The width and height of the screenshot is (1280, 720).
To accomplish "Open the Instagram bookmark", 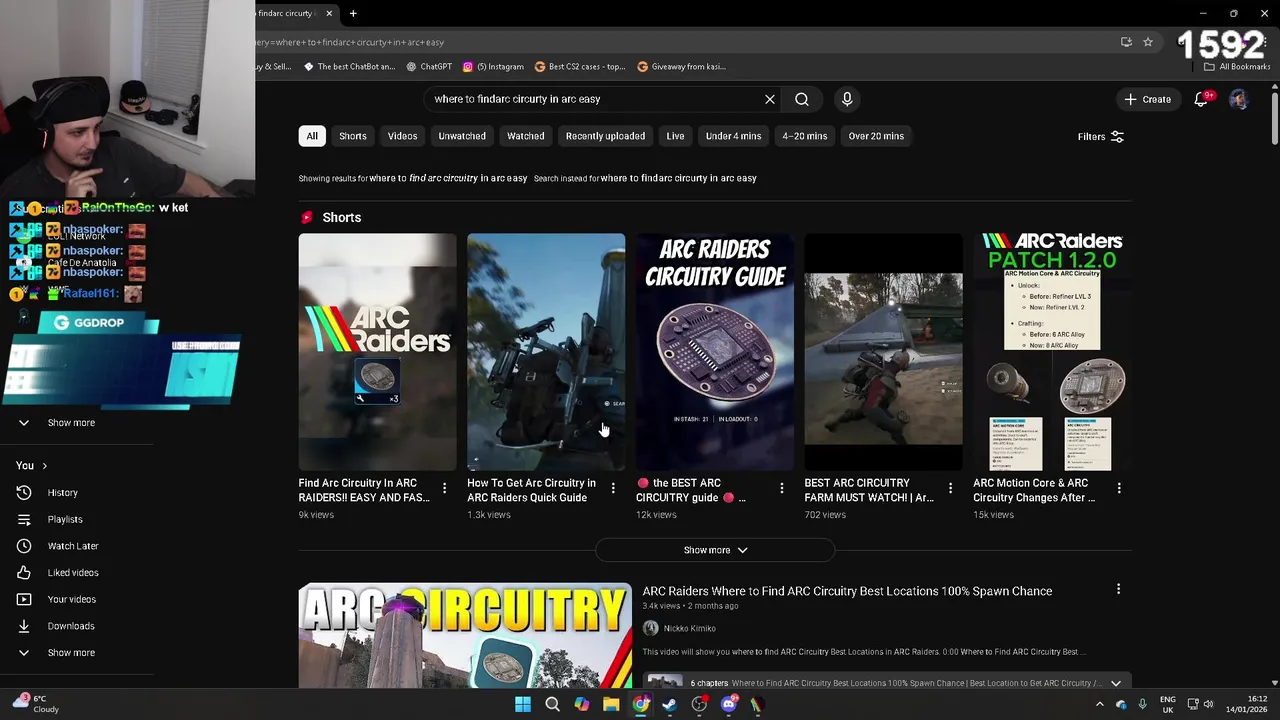I will click(493, 67).
